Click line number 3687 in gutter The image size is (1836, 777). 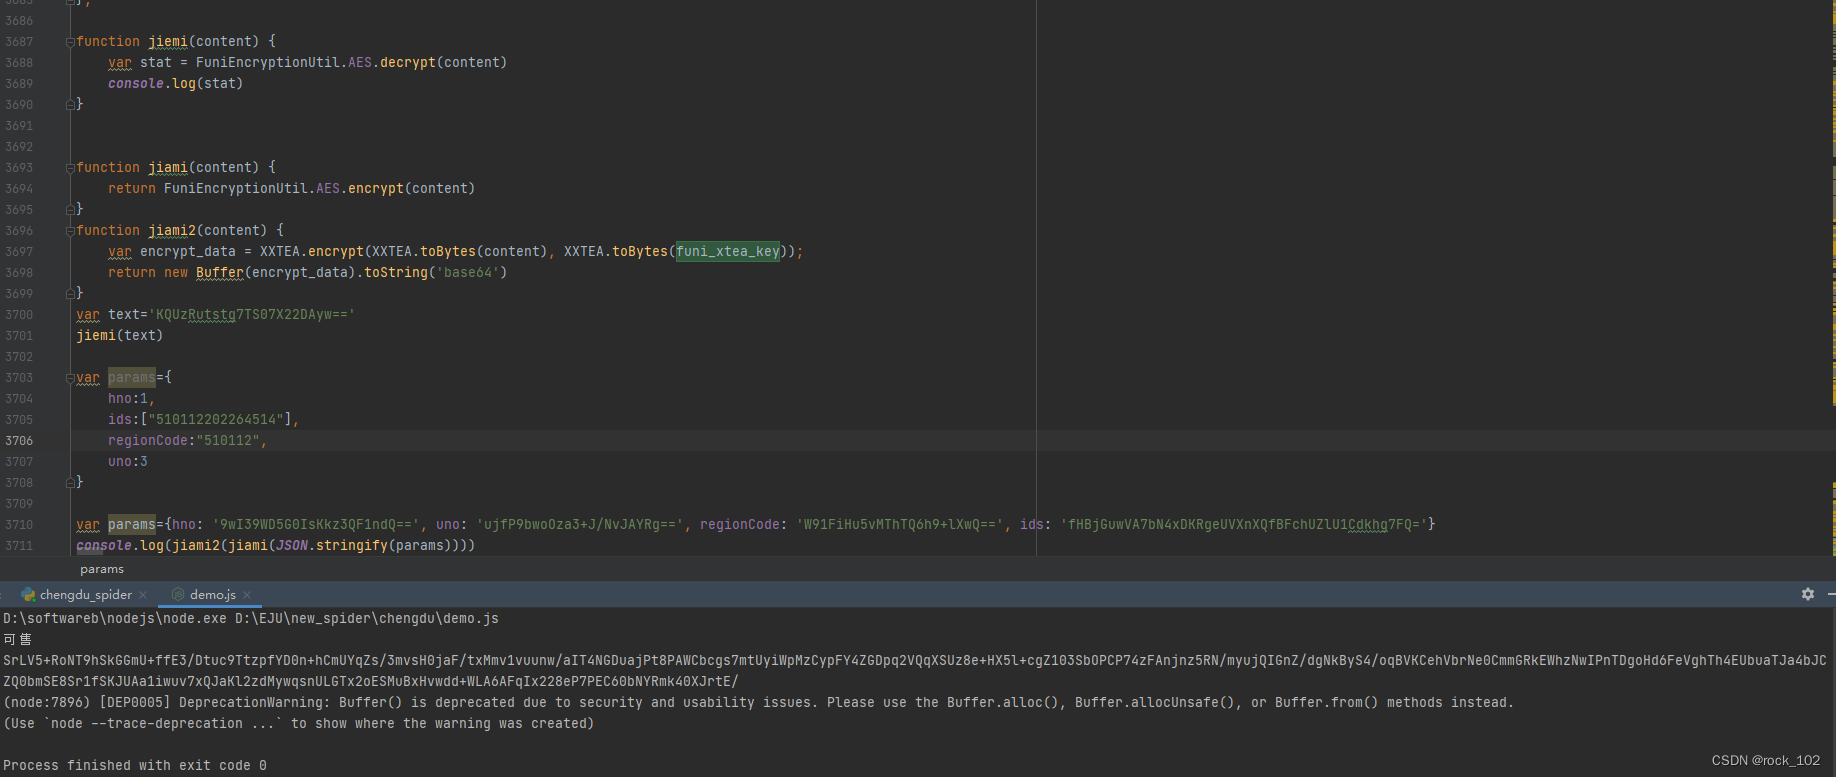pyautogui.click(x=19, y=42)
